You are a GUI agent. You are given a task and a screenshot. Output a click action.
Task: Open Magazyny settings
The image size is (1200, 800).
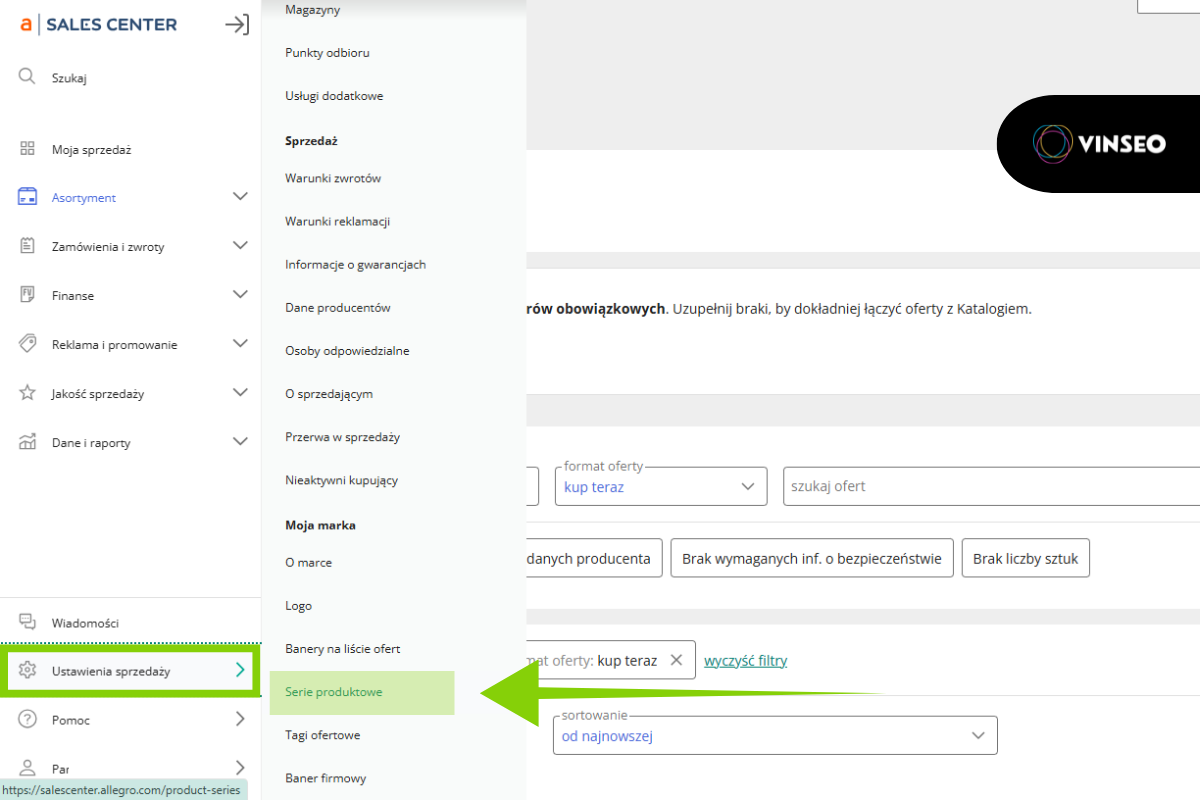click(312, 10)
